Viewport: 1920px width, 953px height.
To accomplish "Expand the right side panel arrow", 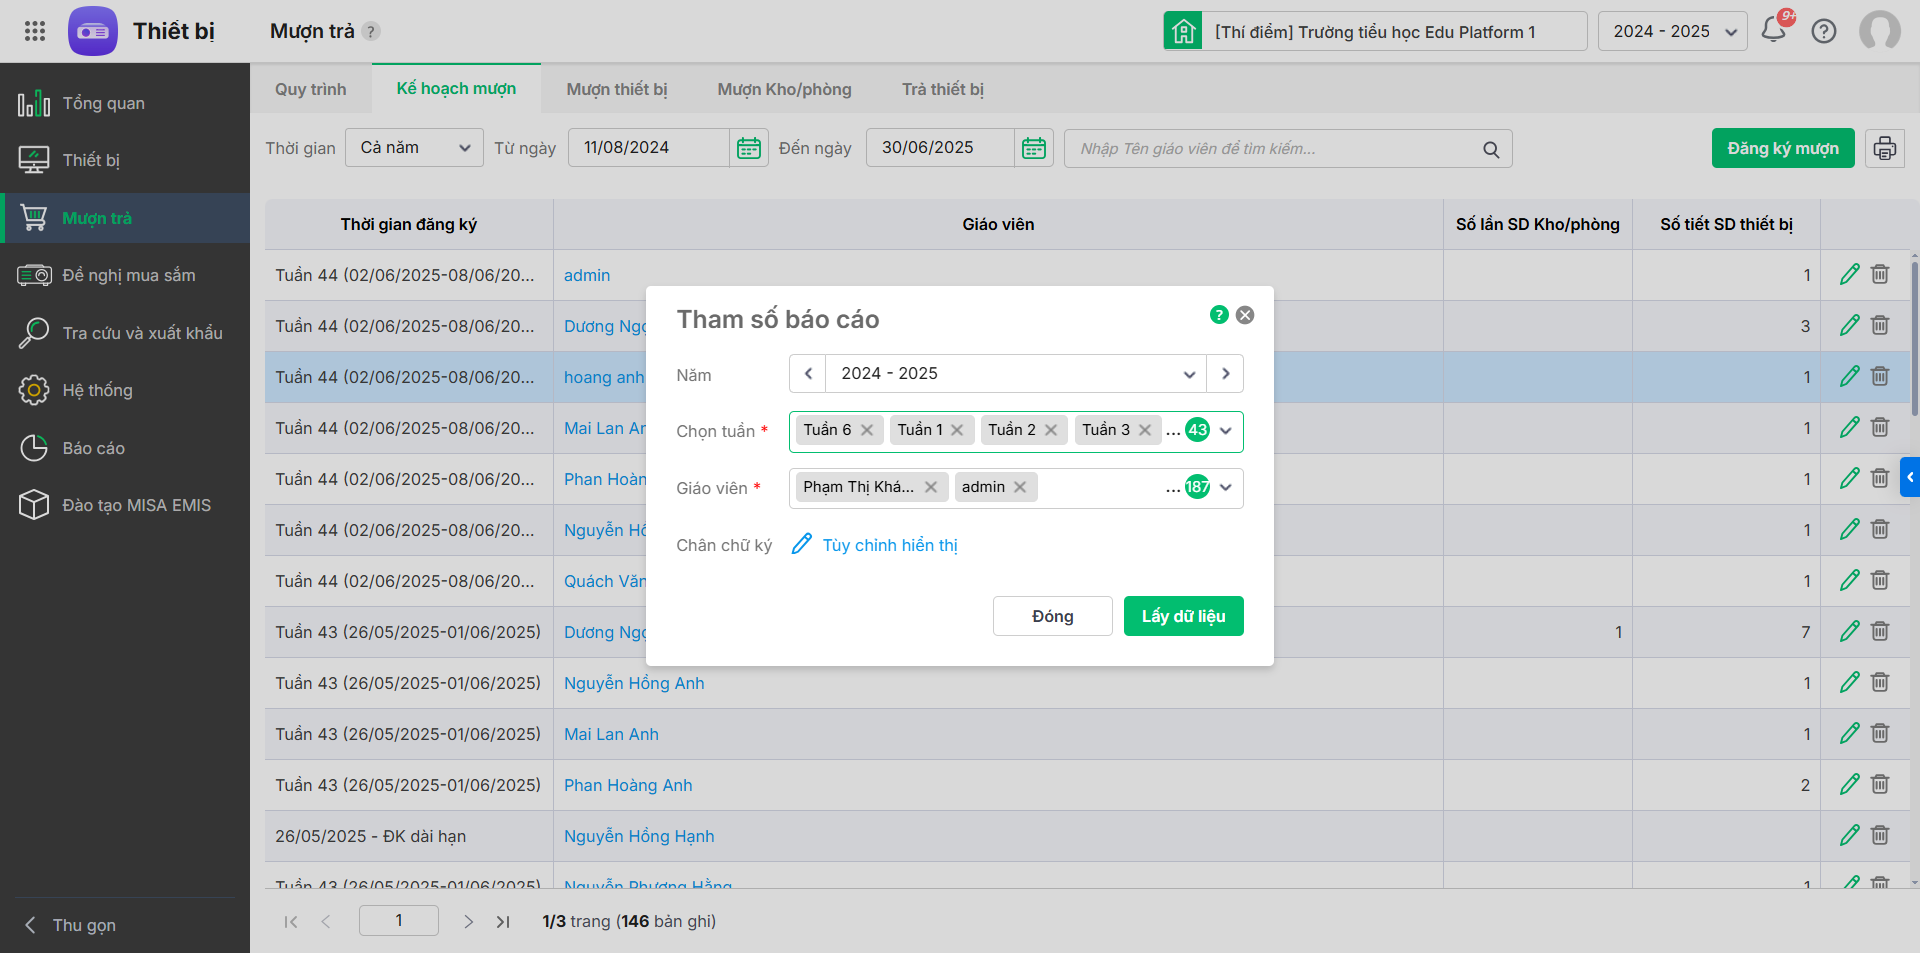I will pos(1910,477).
